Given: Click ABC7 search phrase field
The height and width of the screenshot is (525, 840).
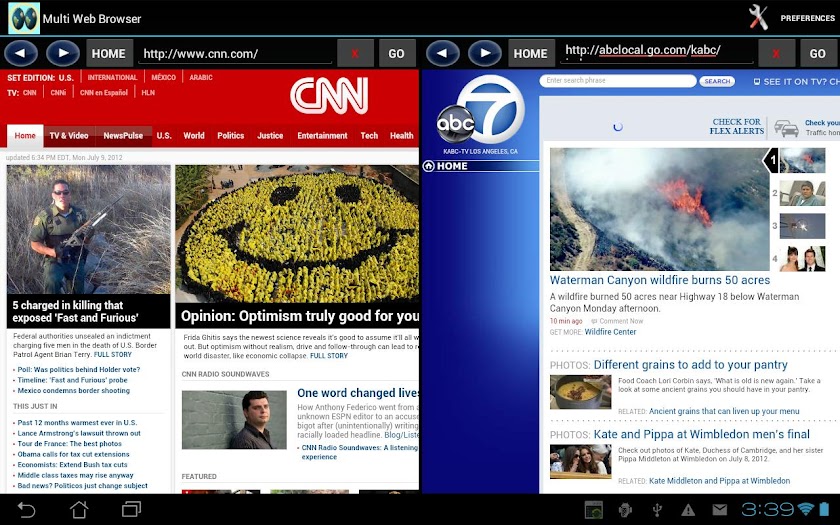Looking at the screenshot, I should 618,81.
